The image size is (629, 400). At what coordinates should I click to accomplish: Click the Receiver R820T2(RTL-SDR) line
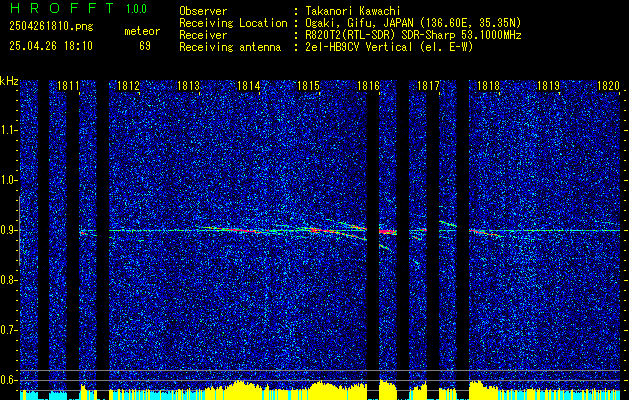(413, 35)
